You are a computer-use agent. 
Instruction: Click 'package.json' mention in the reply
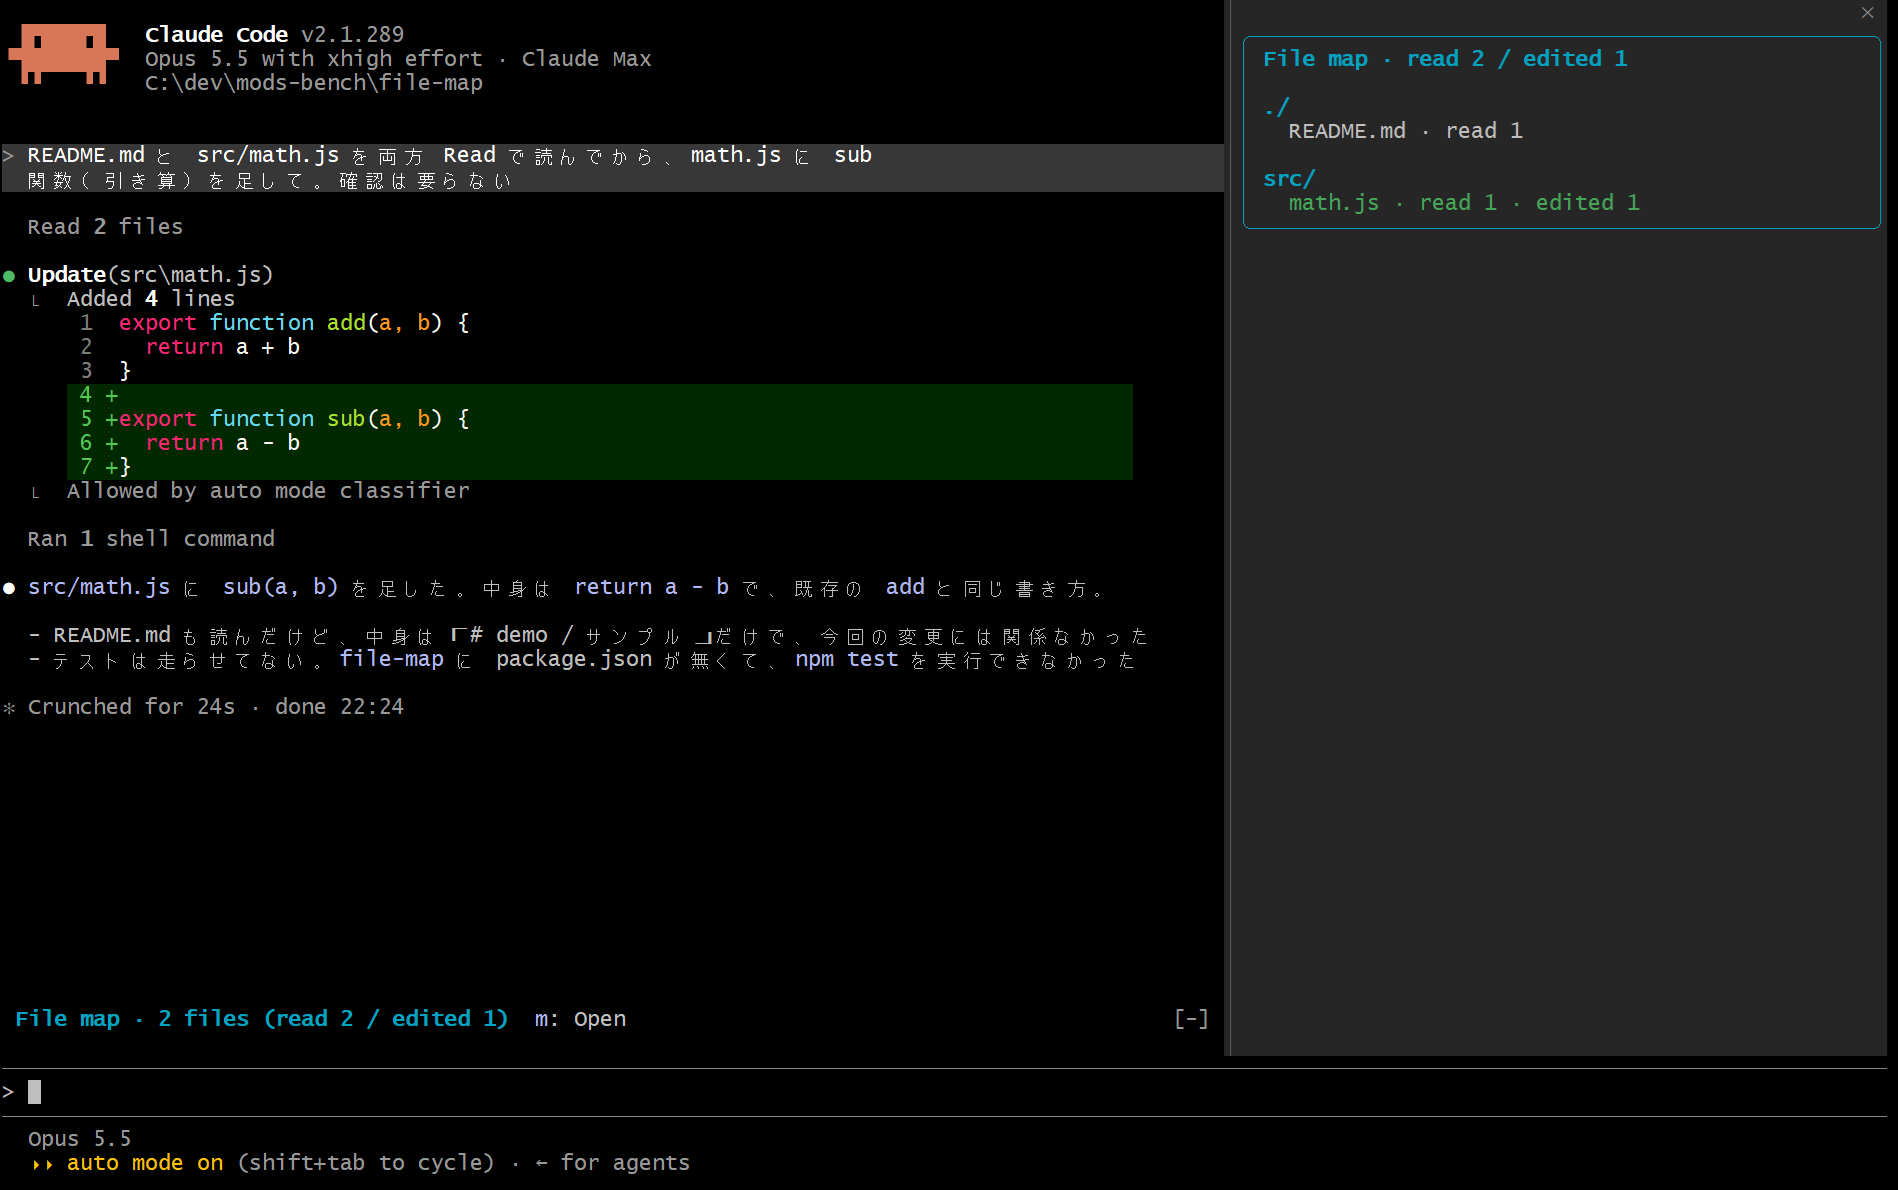click(x=574, y=659)
